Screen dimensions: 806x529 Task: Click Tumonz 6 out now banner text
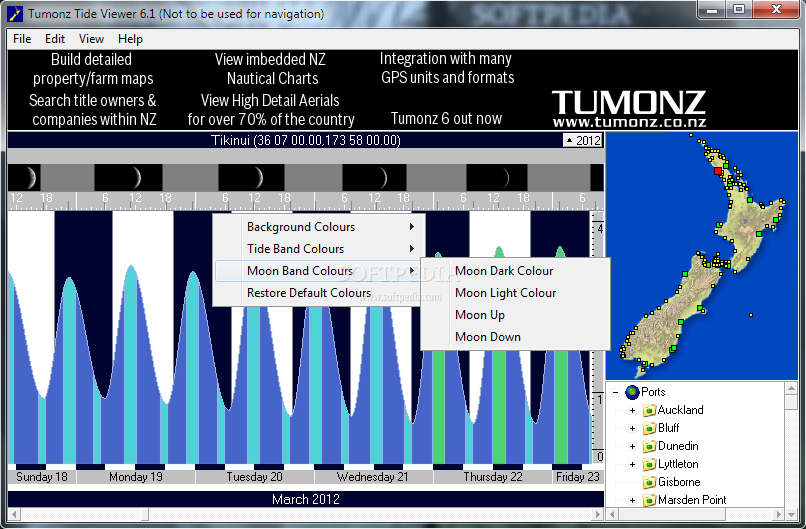click(x=446, y=119)
